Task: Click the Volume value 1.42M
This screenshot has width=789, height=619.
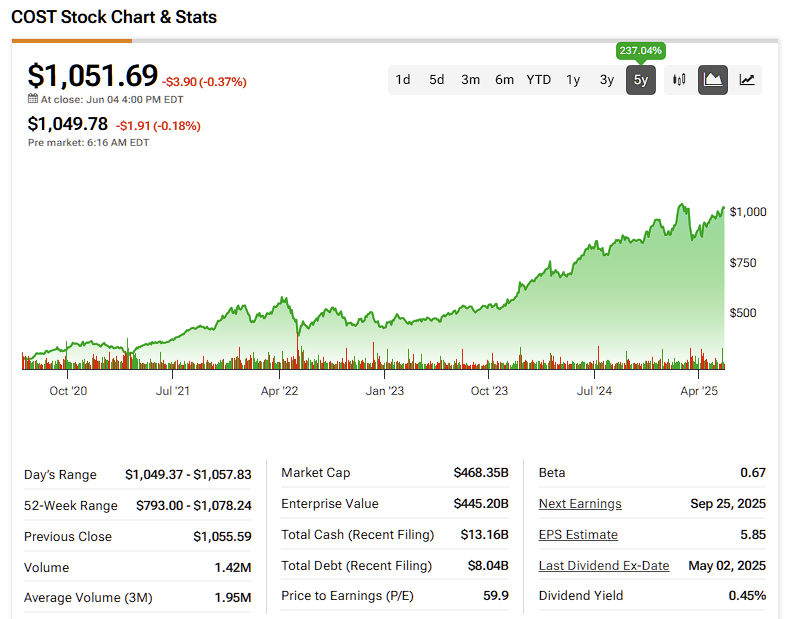Action: (233, 568)
